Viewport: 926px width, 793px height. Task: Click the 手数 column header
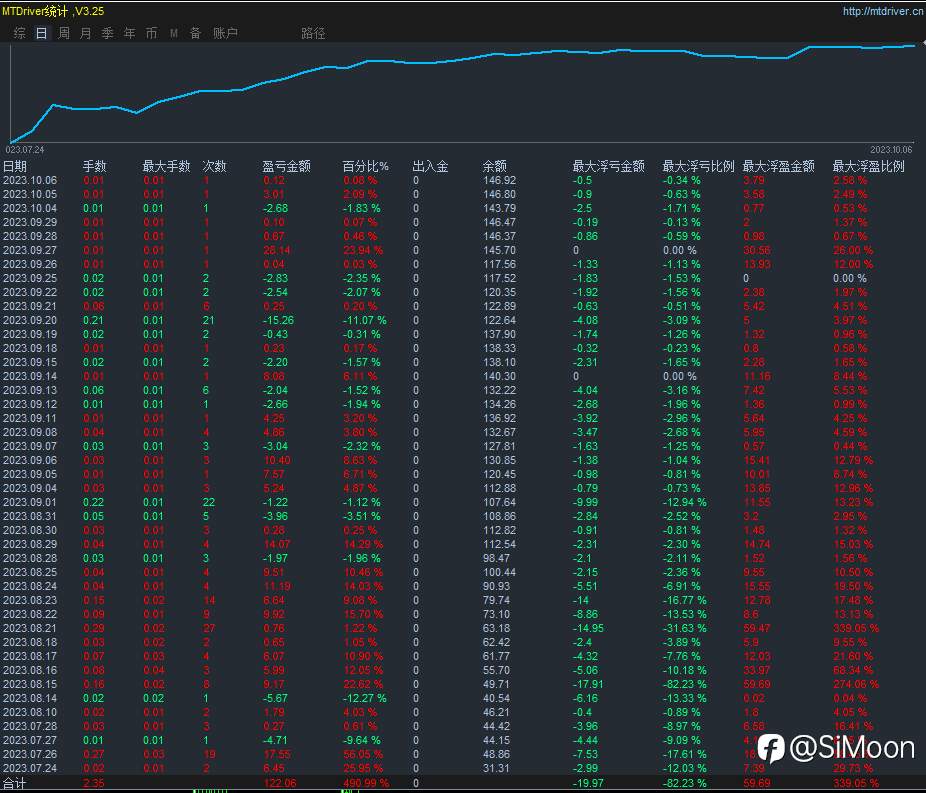[94, 167]
